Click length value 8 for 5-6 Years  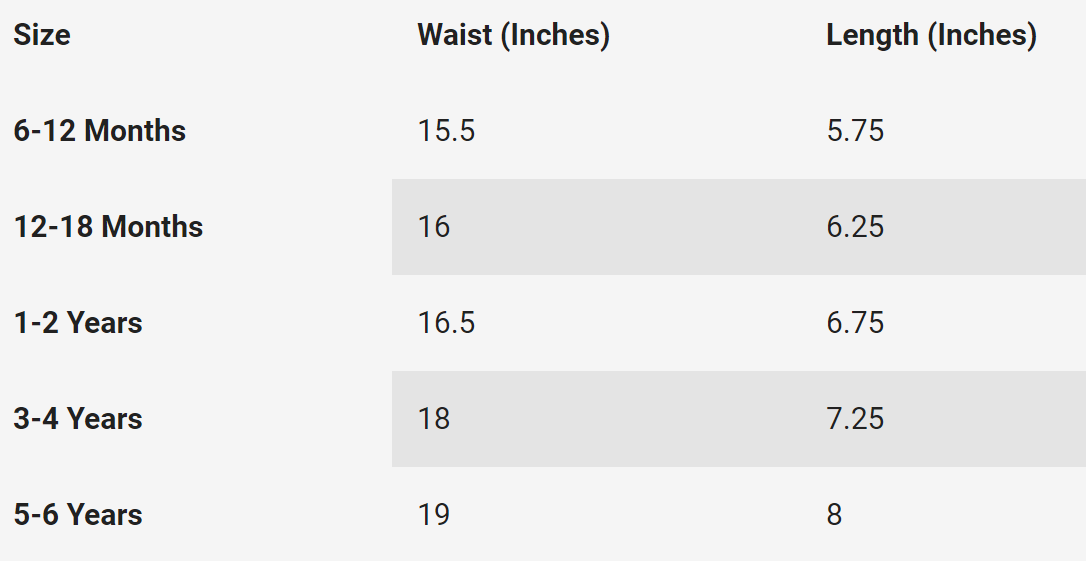click(x=834, y=515)
